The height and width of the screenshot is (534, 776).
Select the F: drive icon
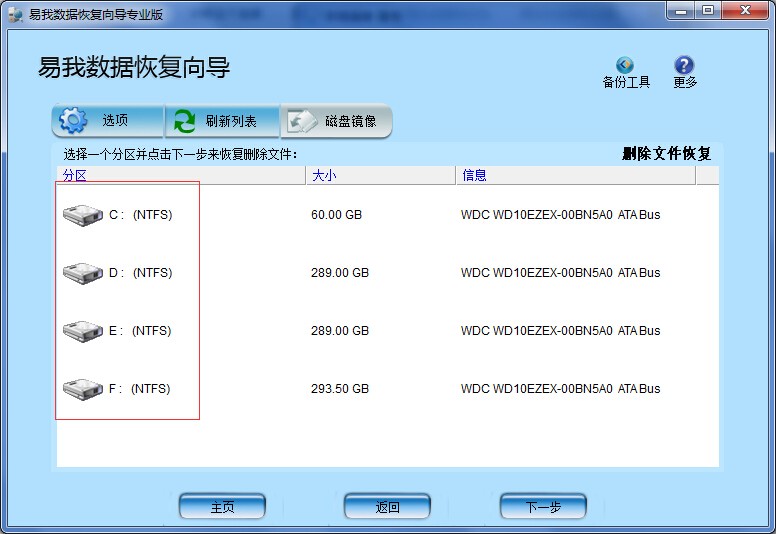coord(83,388)
